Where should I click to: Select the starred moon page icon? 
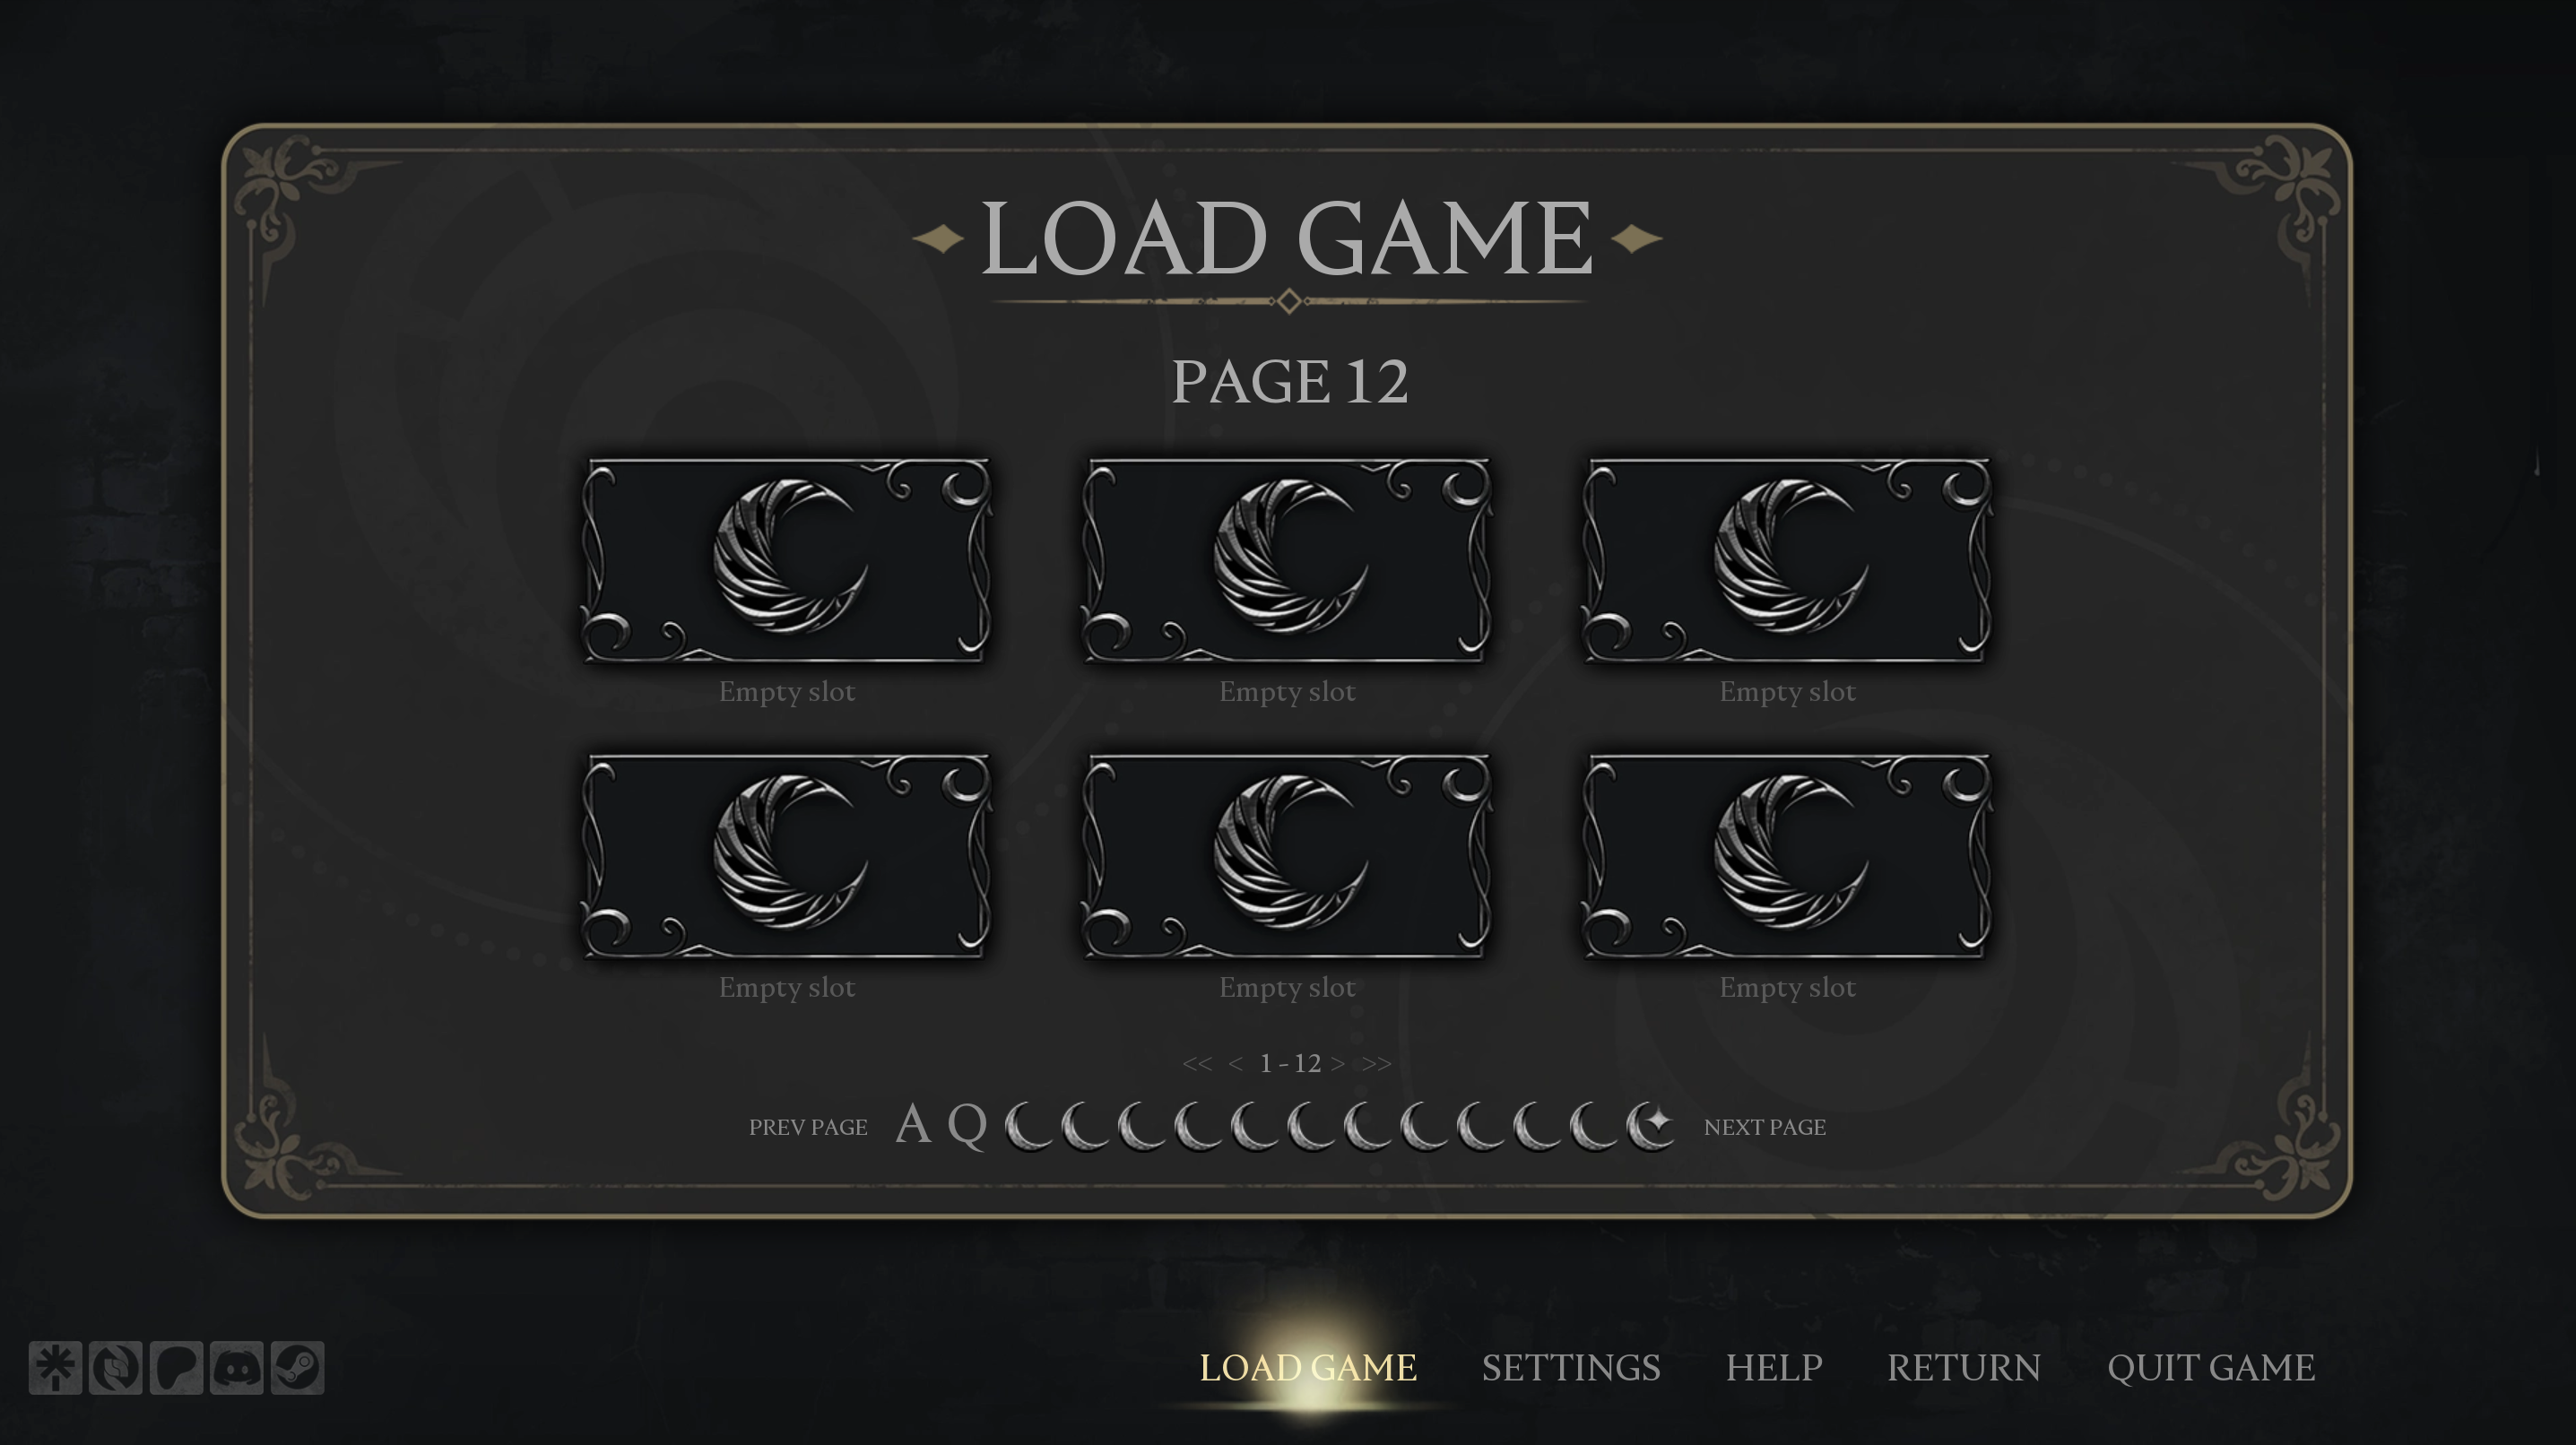1651,1126
